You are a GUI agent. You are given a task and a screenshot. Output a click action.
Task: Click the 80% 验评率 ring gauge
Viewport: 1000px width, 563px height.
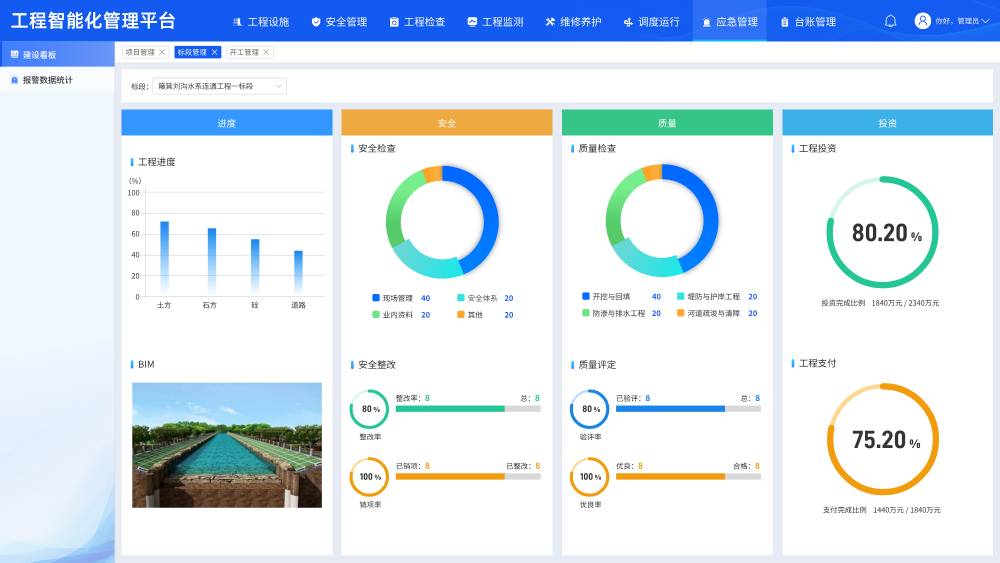[x=589, y=409]
